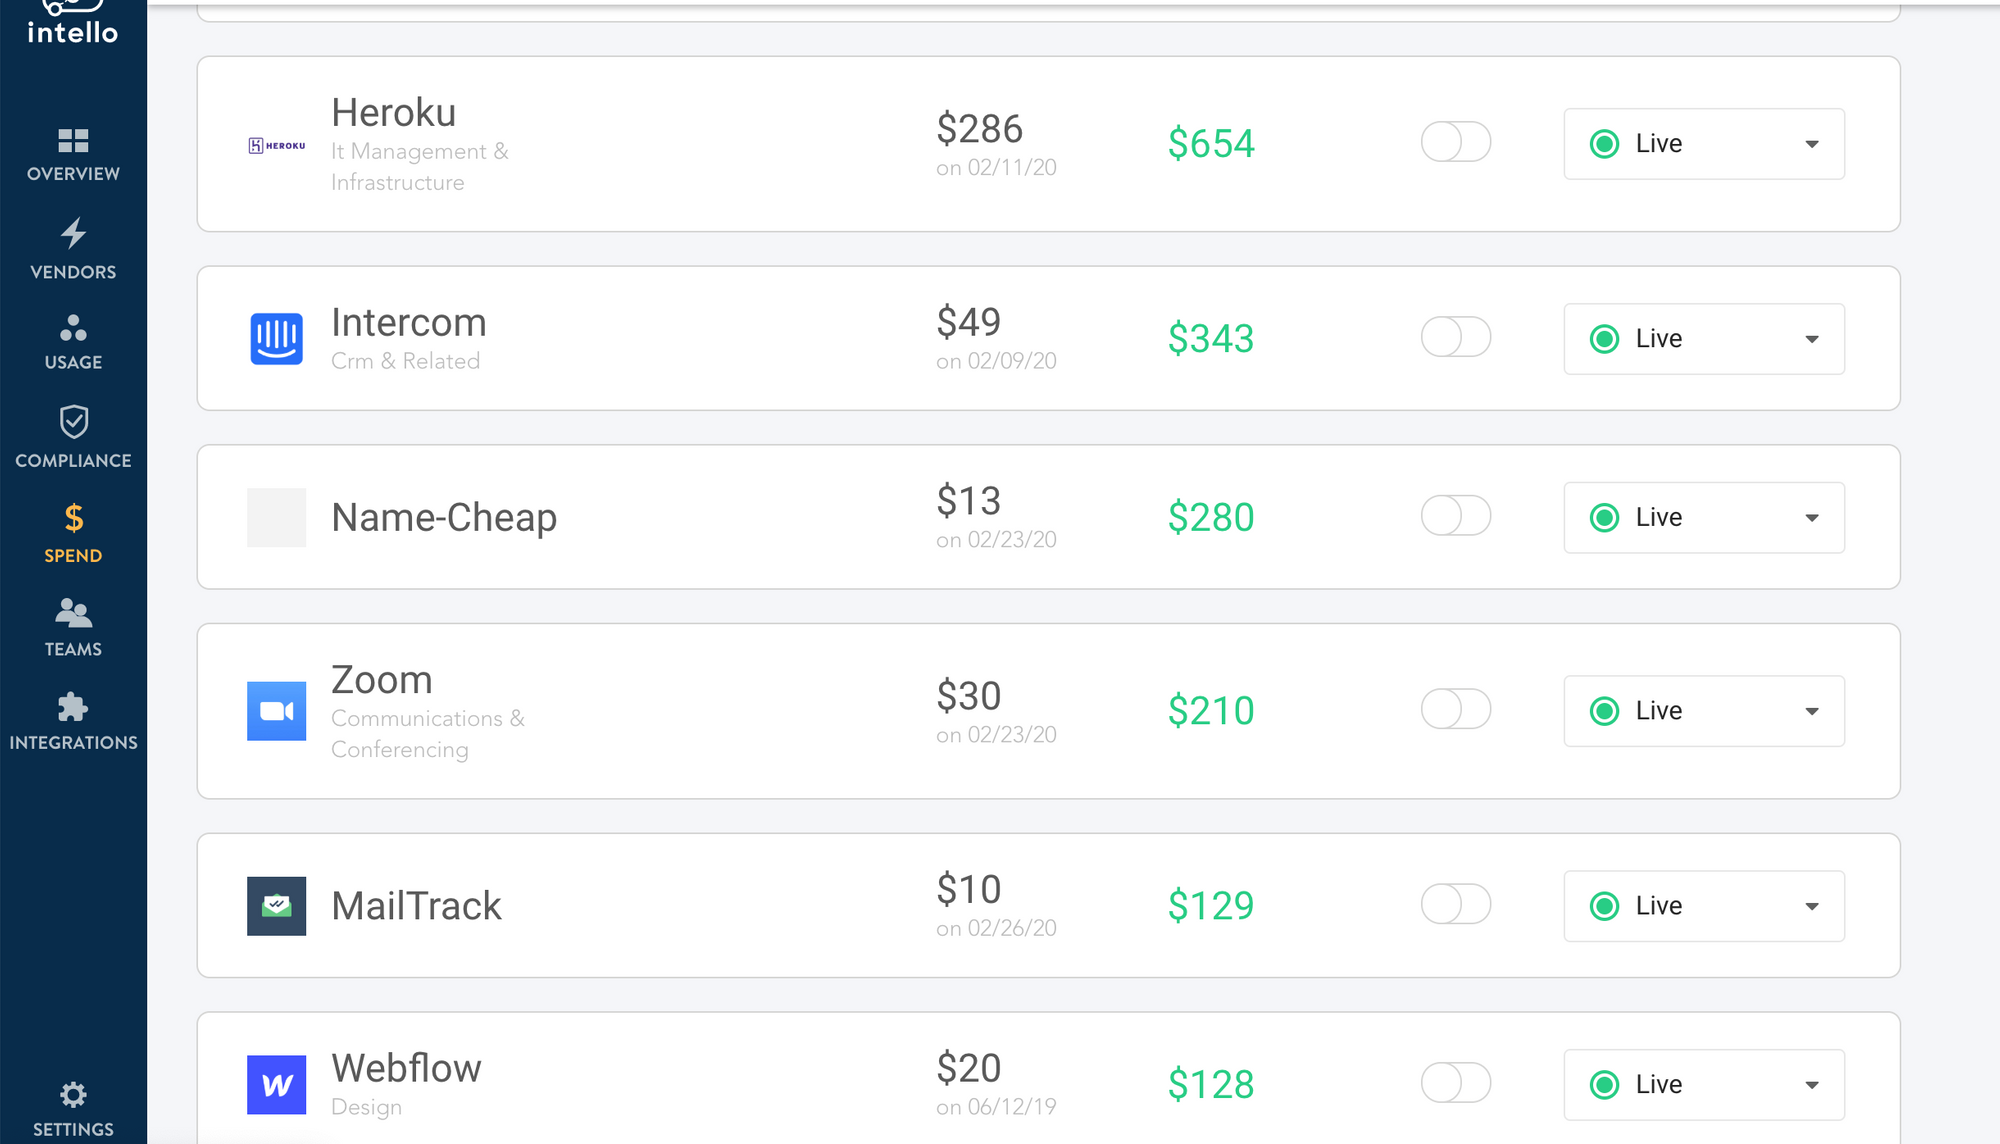Open Name-Cheap's Live status dropdown
The width and height of the screenshot is (2000, 1144).
click(x=1703, y=518)
